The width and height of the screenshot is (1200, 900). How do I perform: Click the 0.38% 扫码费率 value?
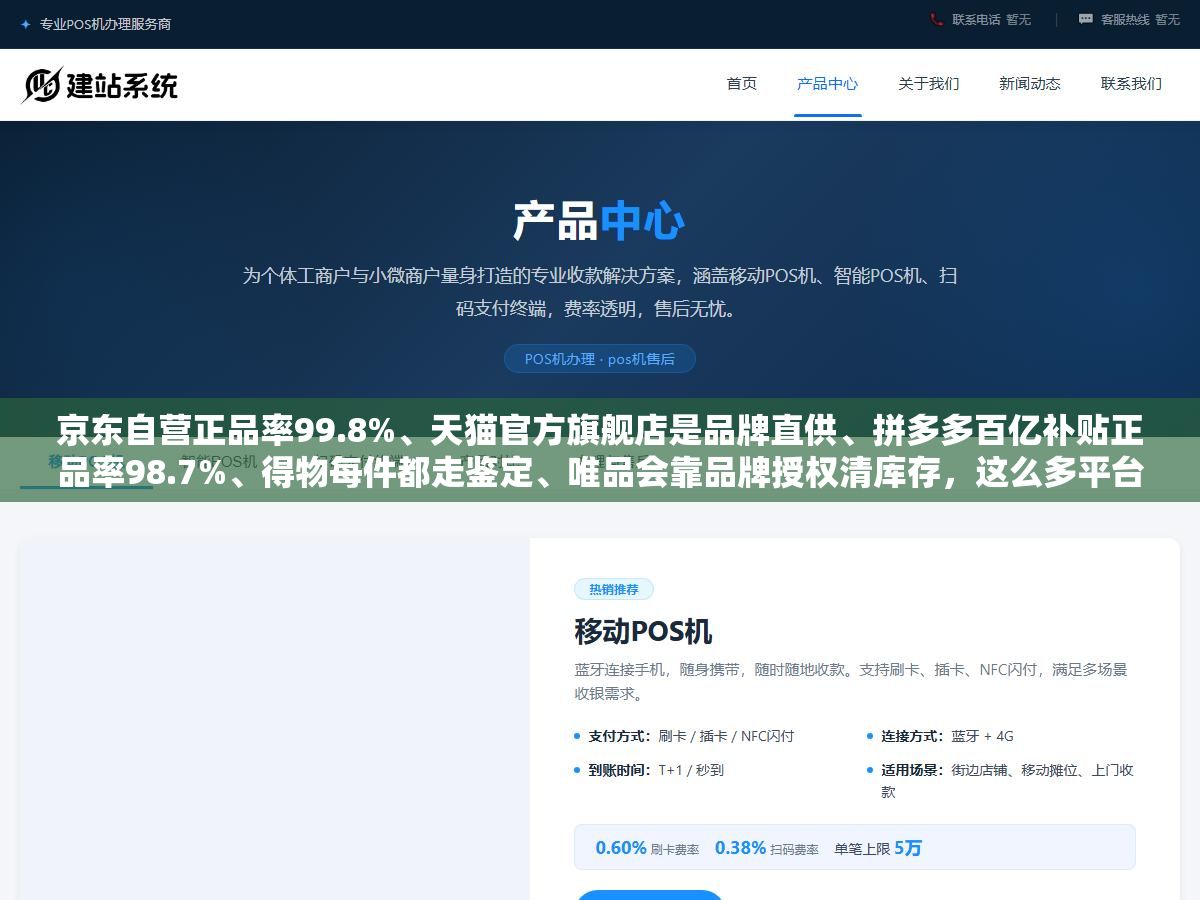[x=767, y=848]
